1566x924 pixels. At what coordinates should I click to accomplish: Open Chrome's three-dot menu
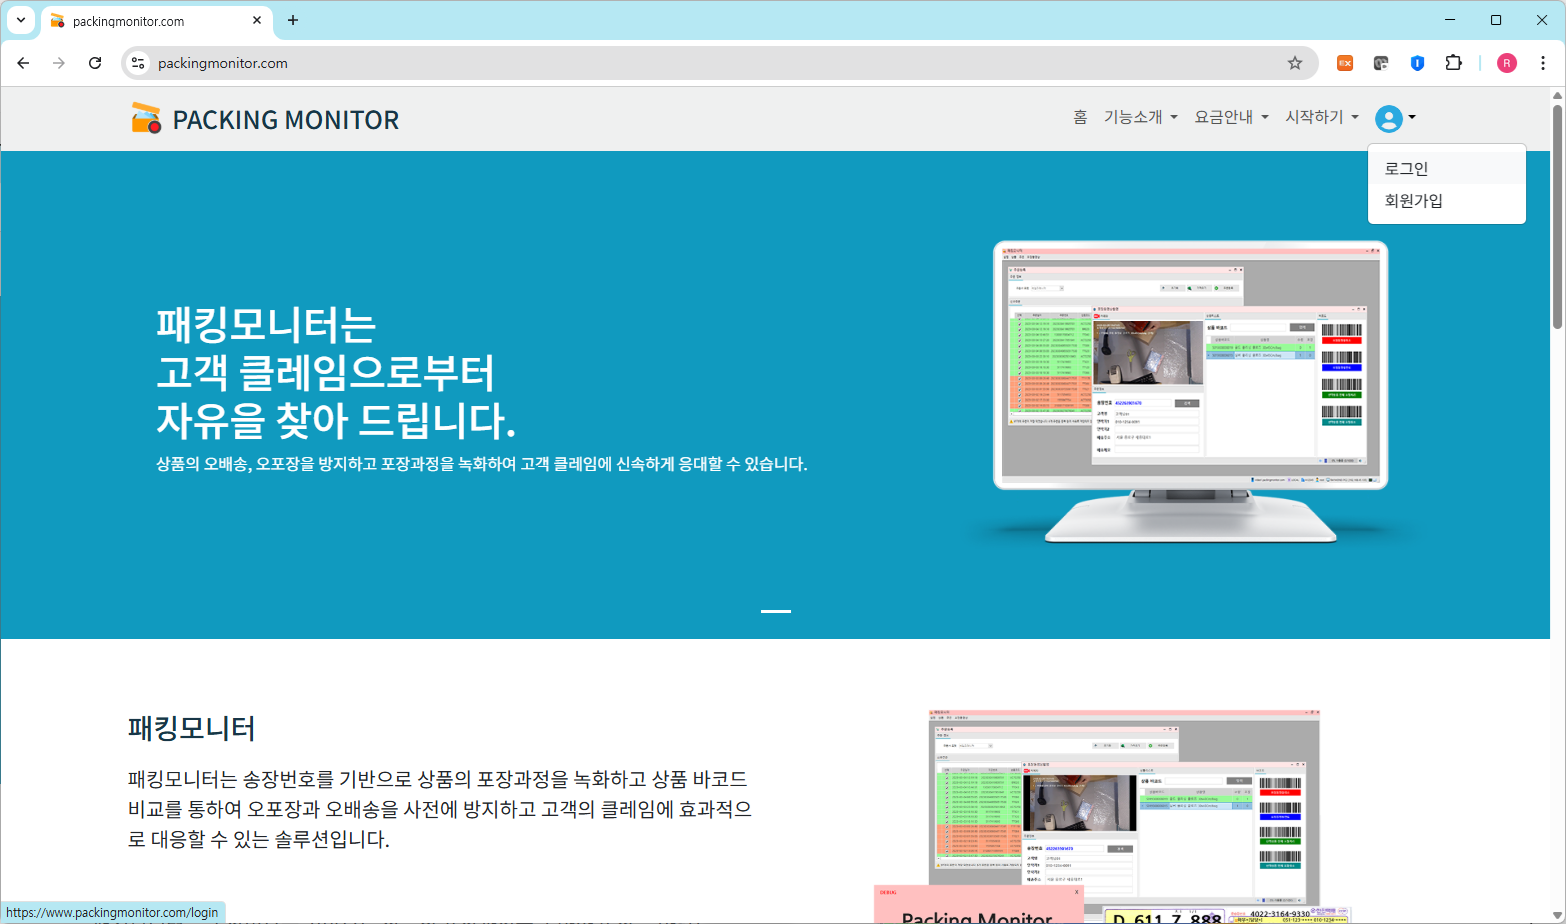pos(1543,63)
